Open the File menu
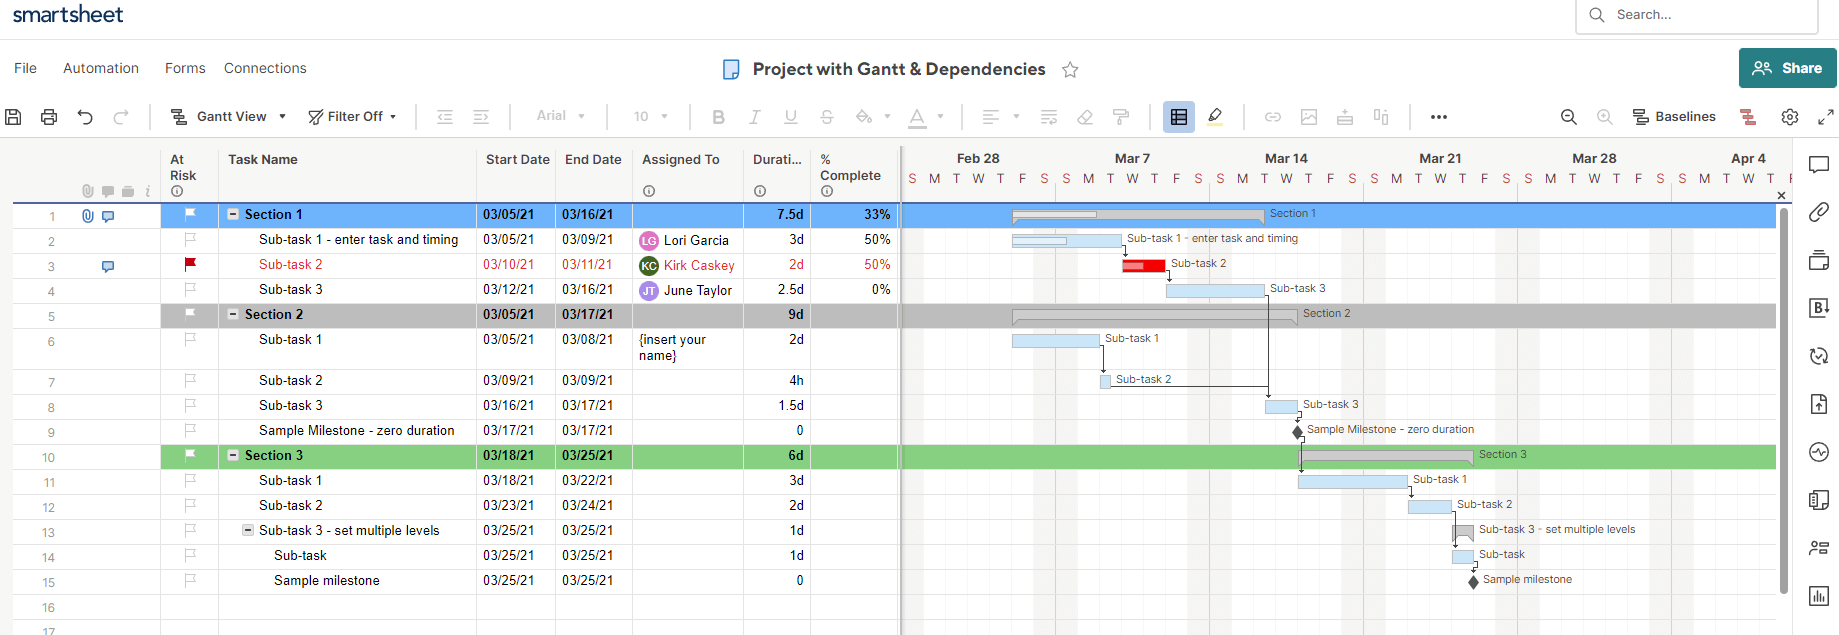 point(25,68)
